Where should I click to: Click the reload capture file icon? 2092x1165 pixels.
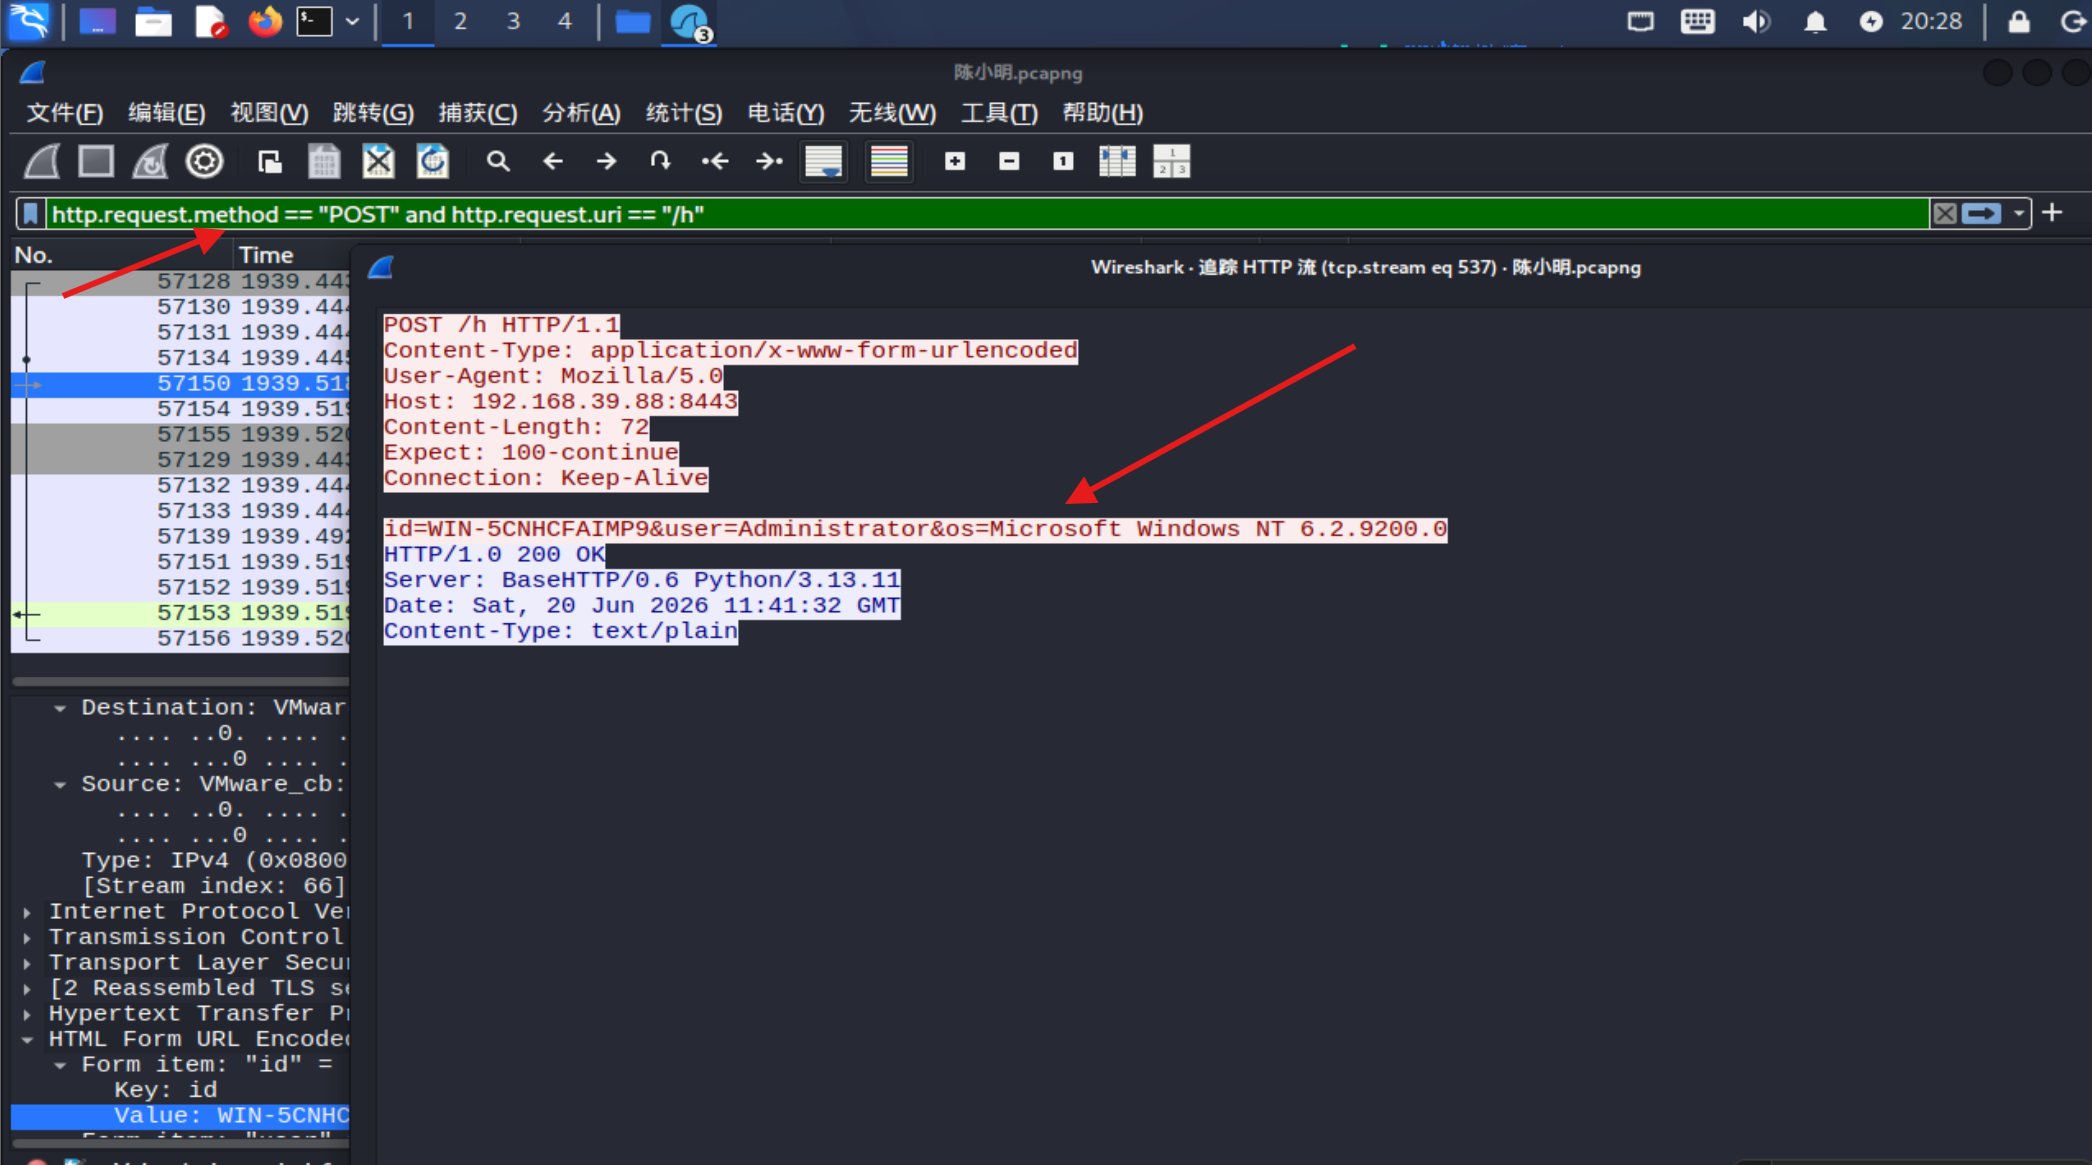(432, 161)
